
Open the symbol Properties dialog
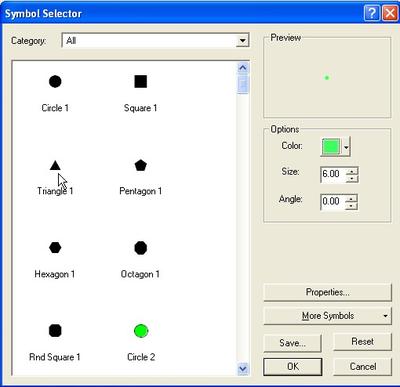point(327,292)
